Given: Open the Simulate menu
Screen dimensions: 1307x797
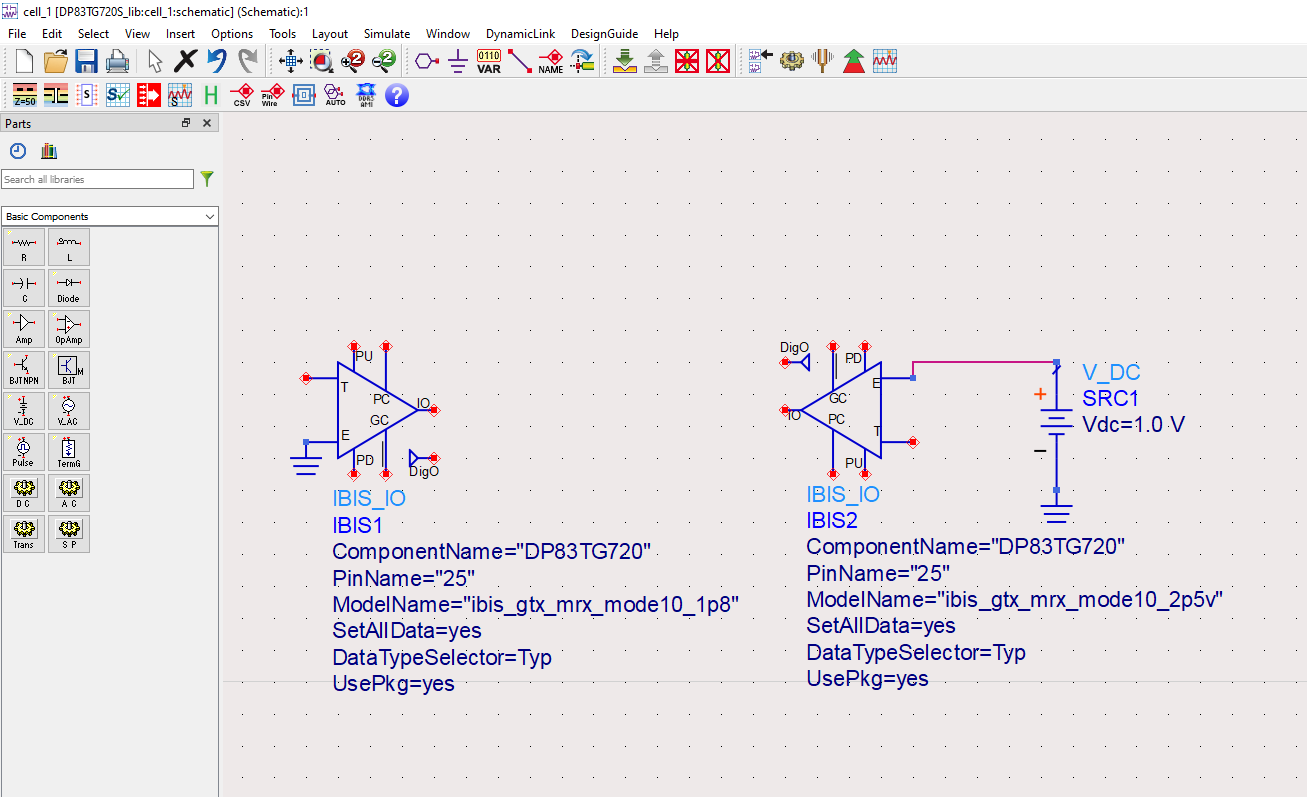Looking at the screenshot, I should click(387, 34).
